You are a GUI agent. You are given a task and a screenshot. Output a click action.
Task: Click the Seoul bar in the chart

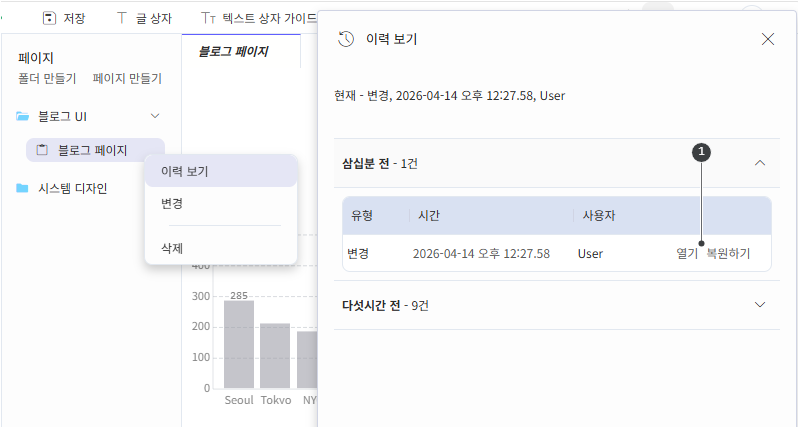[x=238, y=343]
